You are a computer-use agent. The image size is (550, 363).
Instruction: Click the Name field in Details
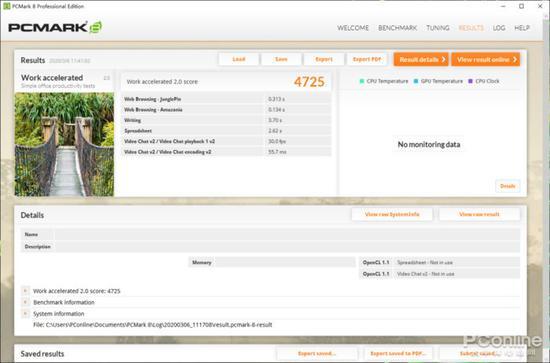(287, 234)
